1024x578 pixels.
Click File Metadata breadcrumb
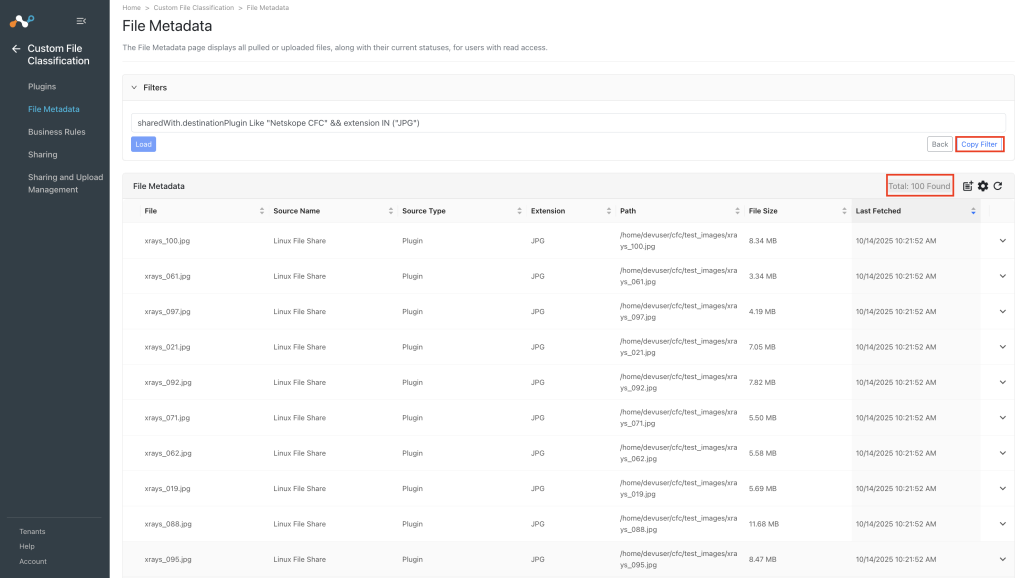(x=268, y=8)
